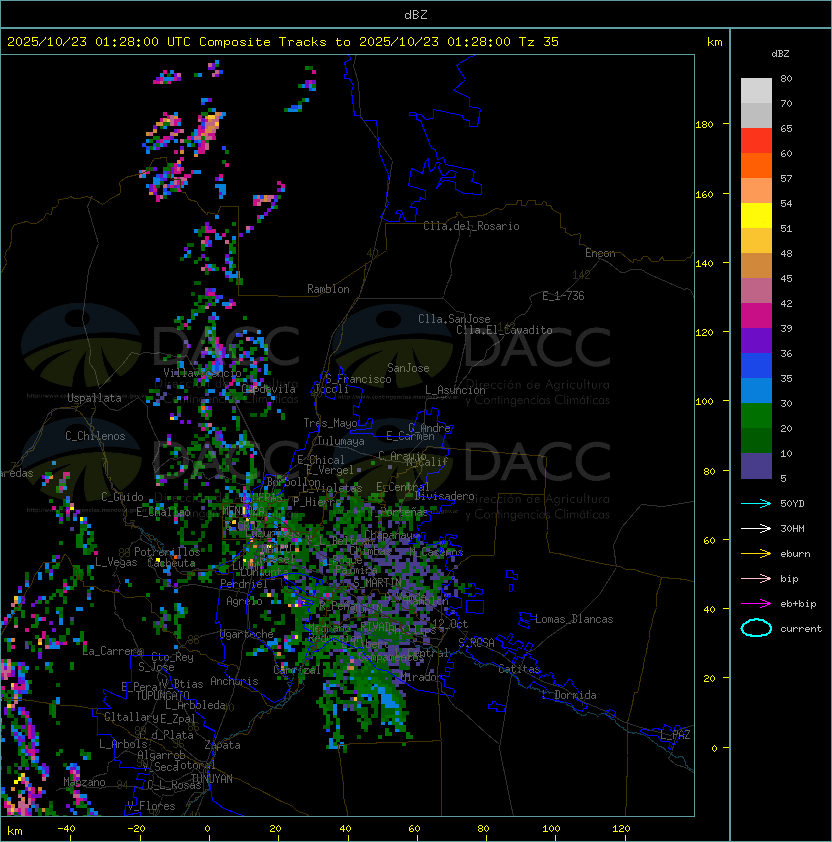Click the 'TUNUYAN' place label
Viewport: 832px width, 842px height.
click(212, 779)
